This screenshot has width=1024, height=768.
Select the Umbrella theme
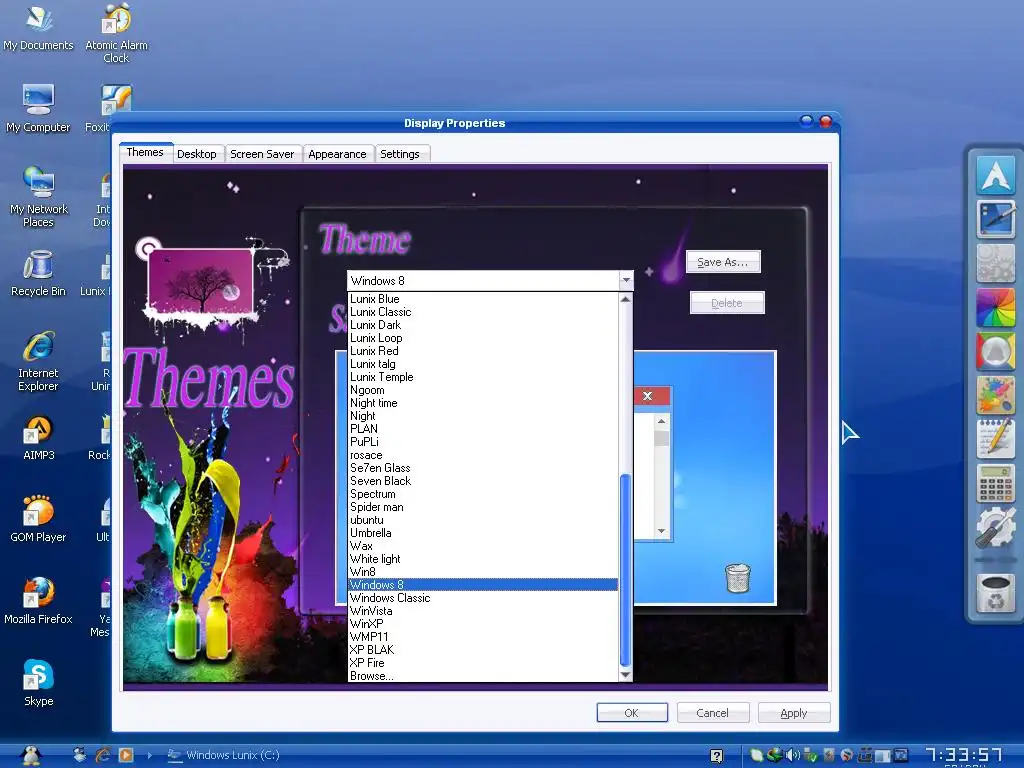(x=483, y=533)
